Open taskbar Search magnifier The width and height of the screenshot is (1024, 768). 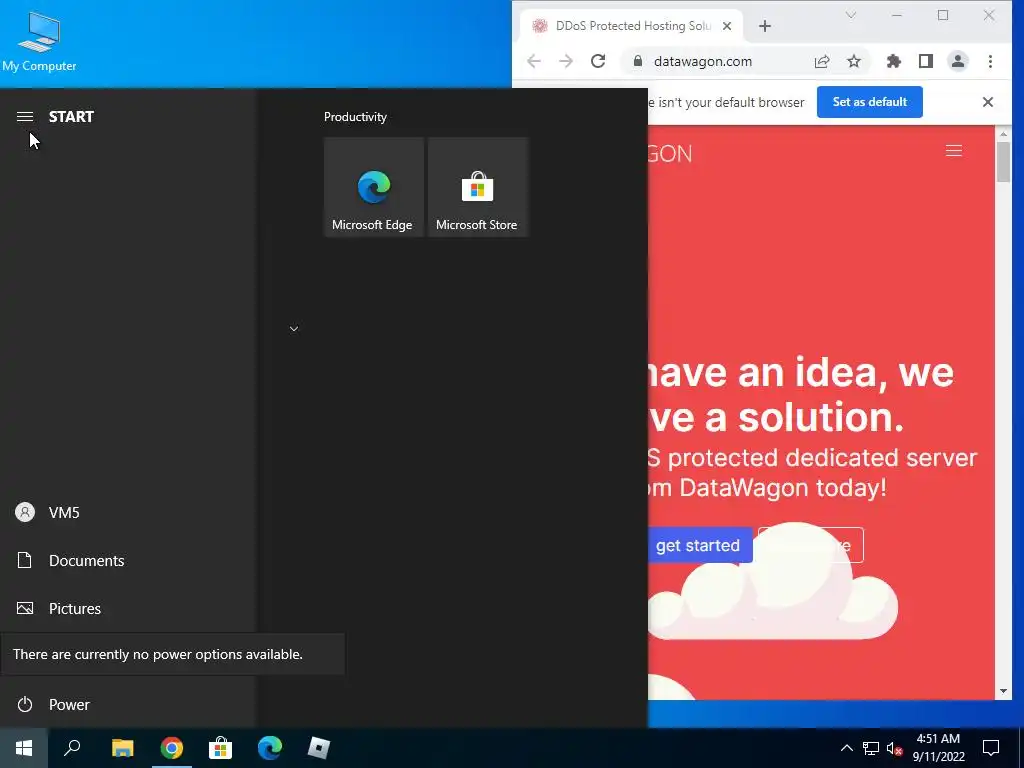pyautogui.click(x=72, y=748)
